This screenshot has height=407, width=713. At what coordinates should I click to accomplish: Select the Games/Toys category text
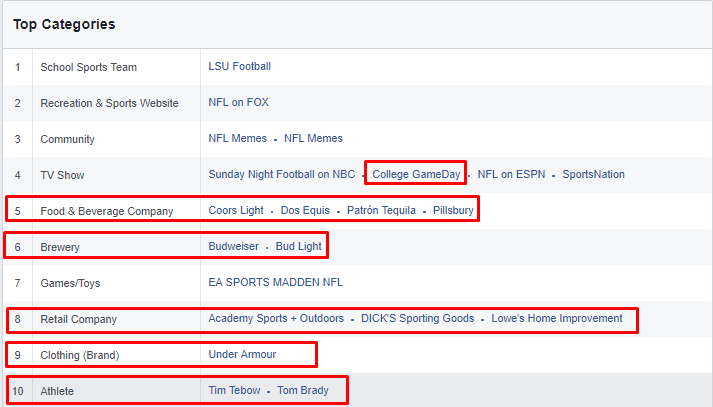(x=70, y=283)
